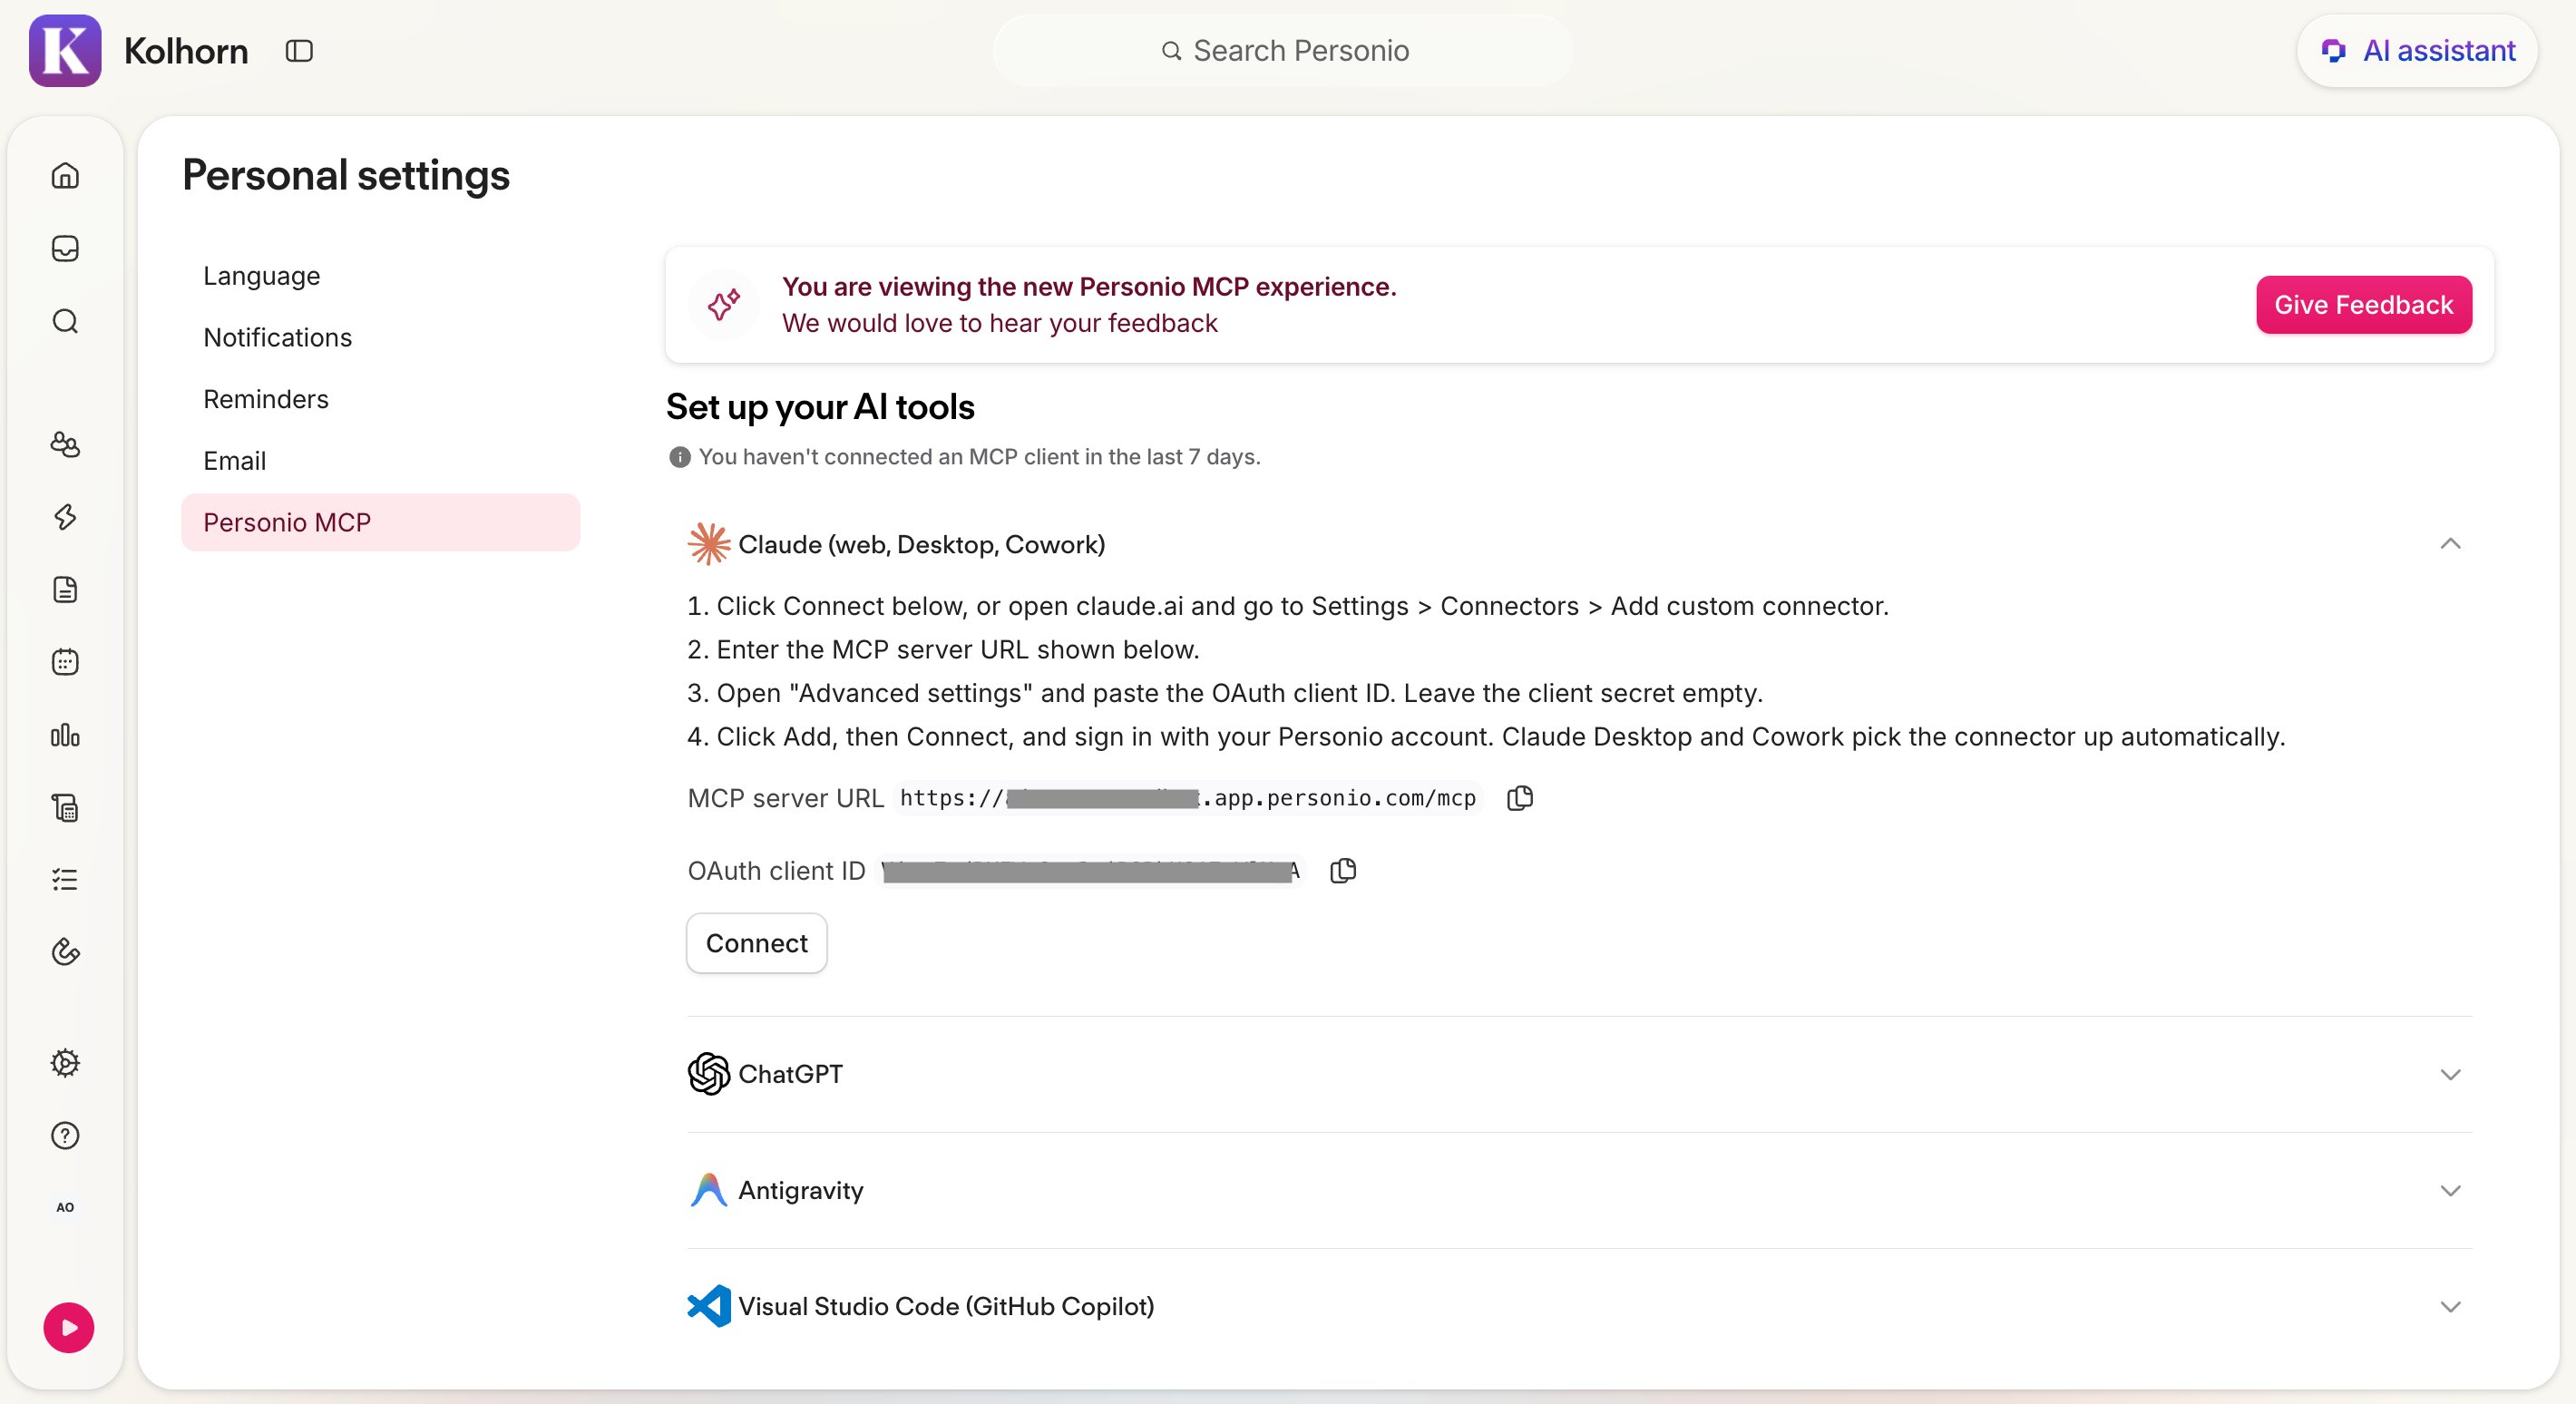Collapse the Claude (web, Desktop, Cowork) section
This screenshot has width=2576, height=1404.
click(x=2450, y=544)
